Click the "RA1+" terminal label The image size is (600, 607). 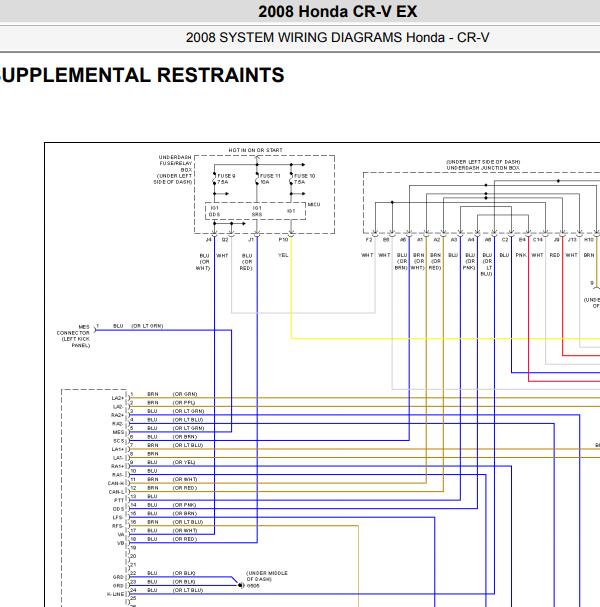click(x=117, y=466)
